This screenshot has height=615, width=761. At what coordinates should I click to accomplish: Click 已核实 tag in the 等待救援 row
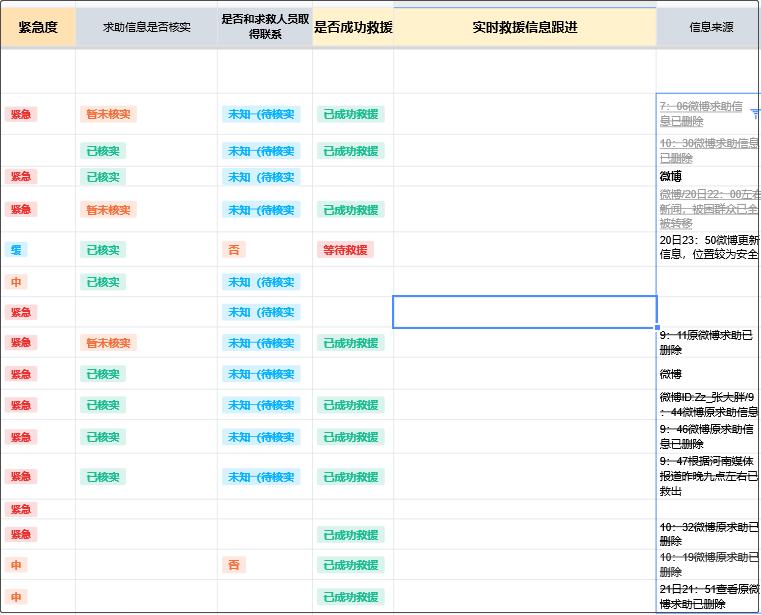(x=103, y=250)
